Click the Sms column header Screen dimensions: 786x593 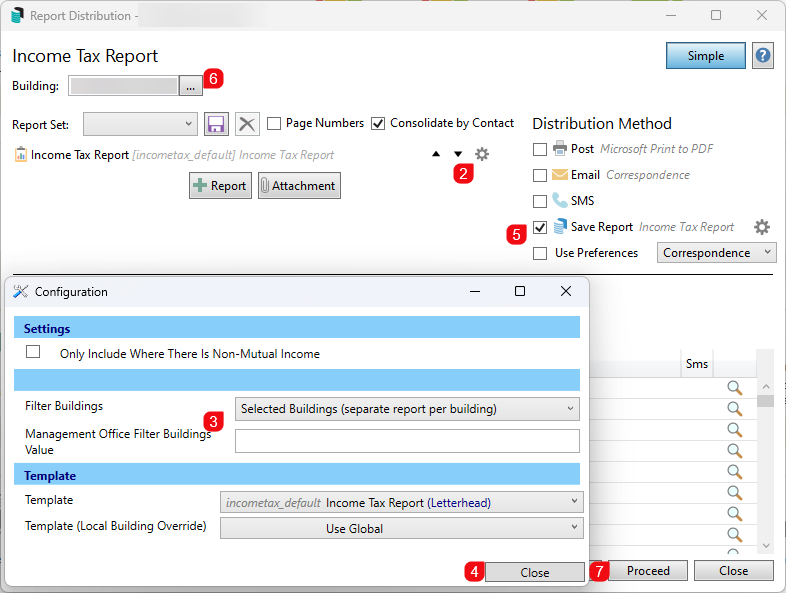[x=697, y=364]
